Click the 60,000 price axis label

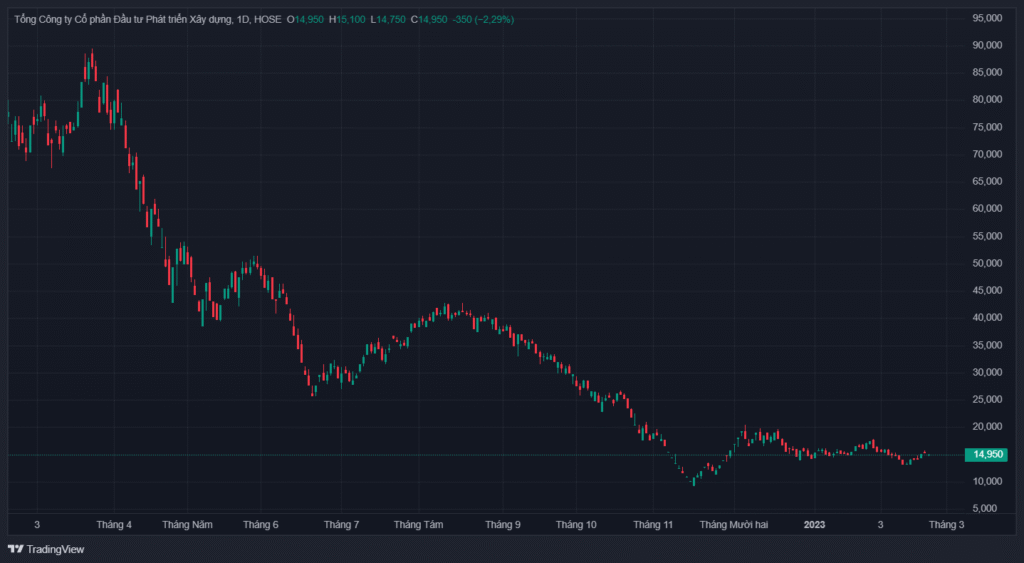coord(987,208)
